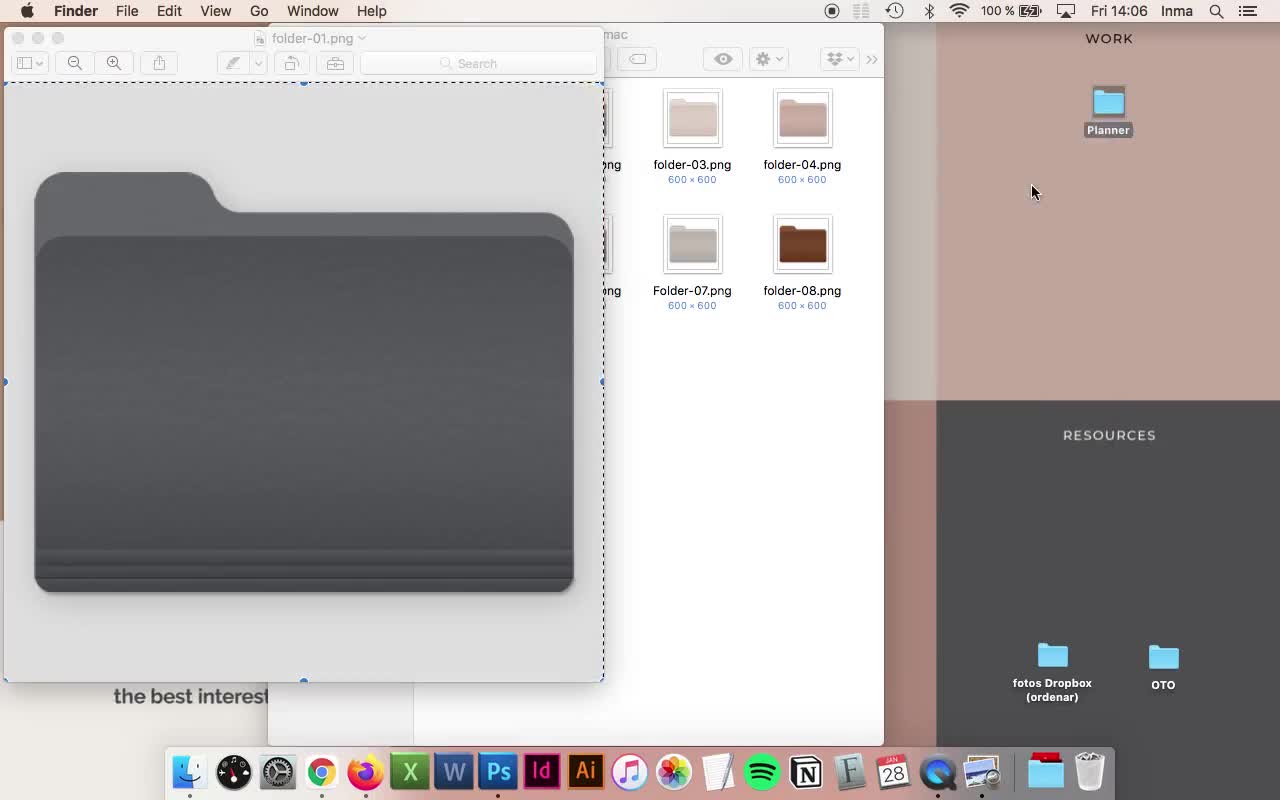Zoom in the image in Preview
The image size is (1280, 800).
[x=114, y=63]
